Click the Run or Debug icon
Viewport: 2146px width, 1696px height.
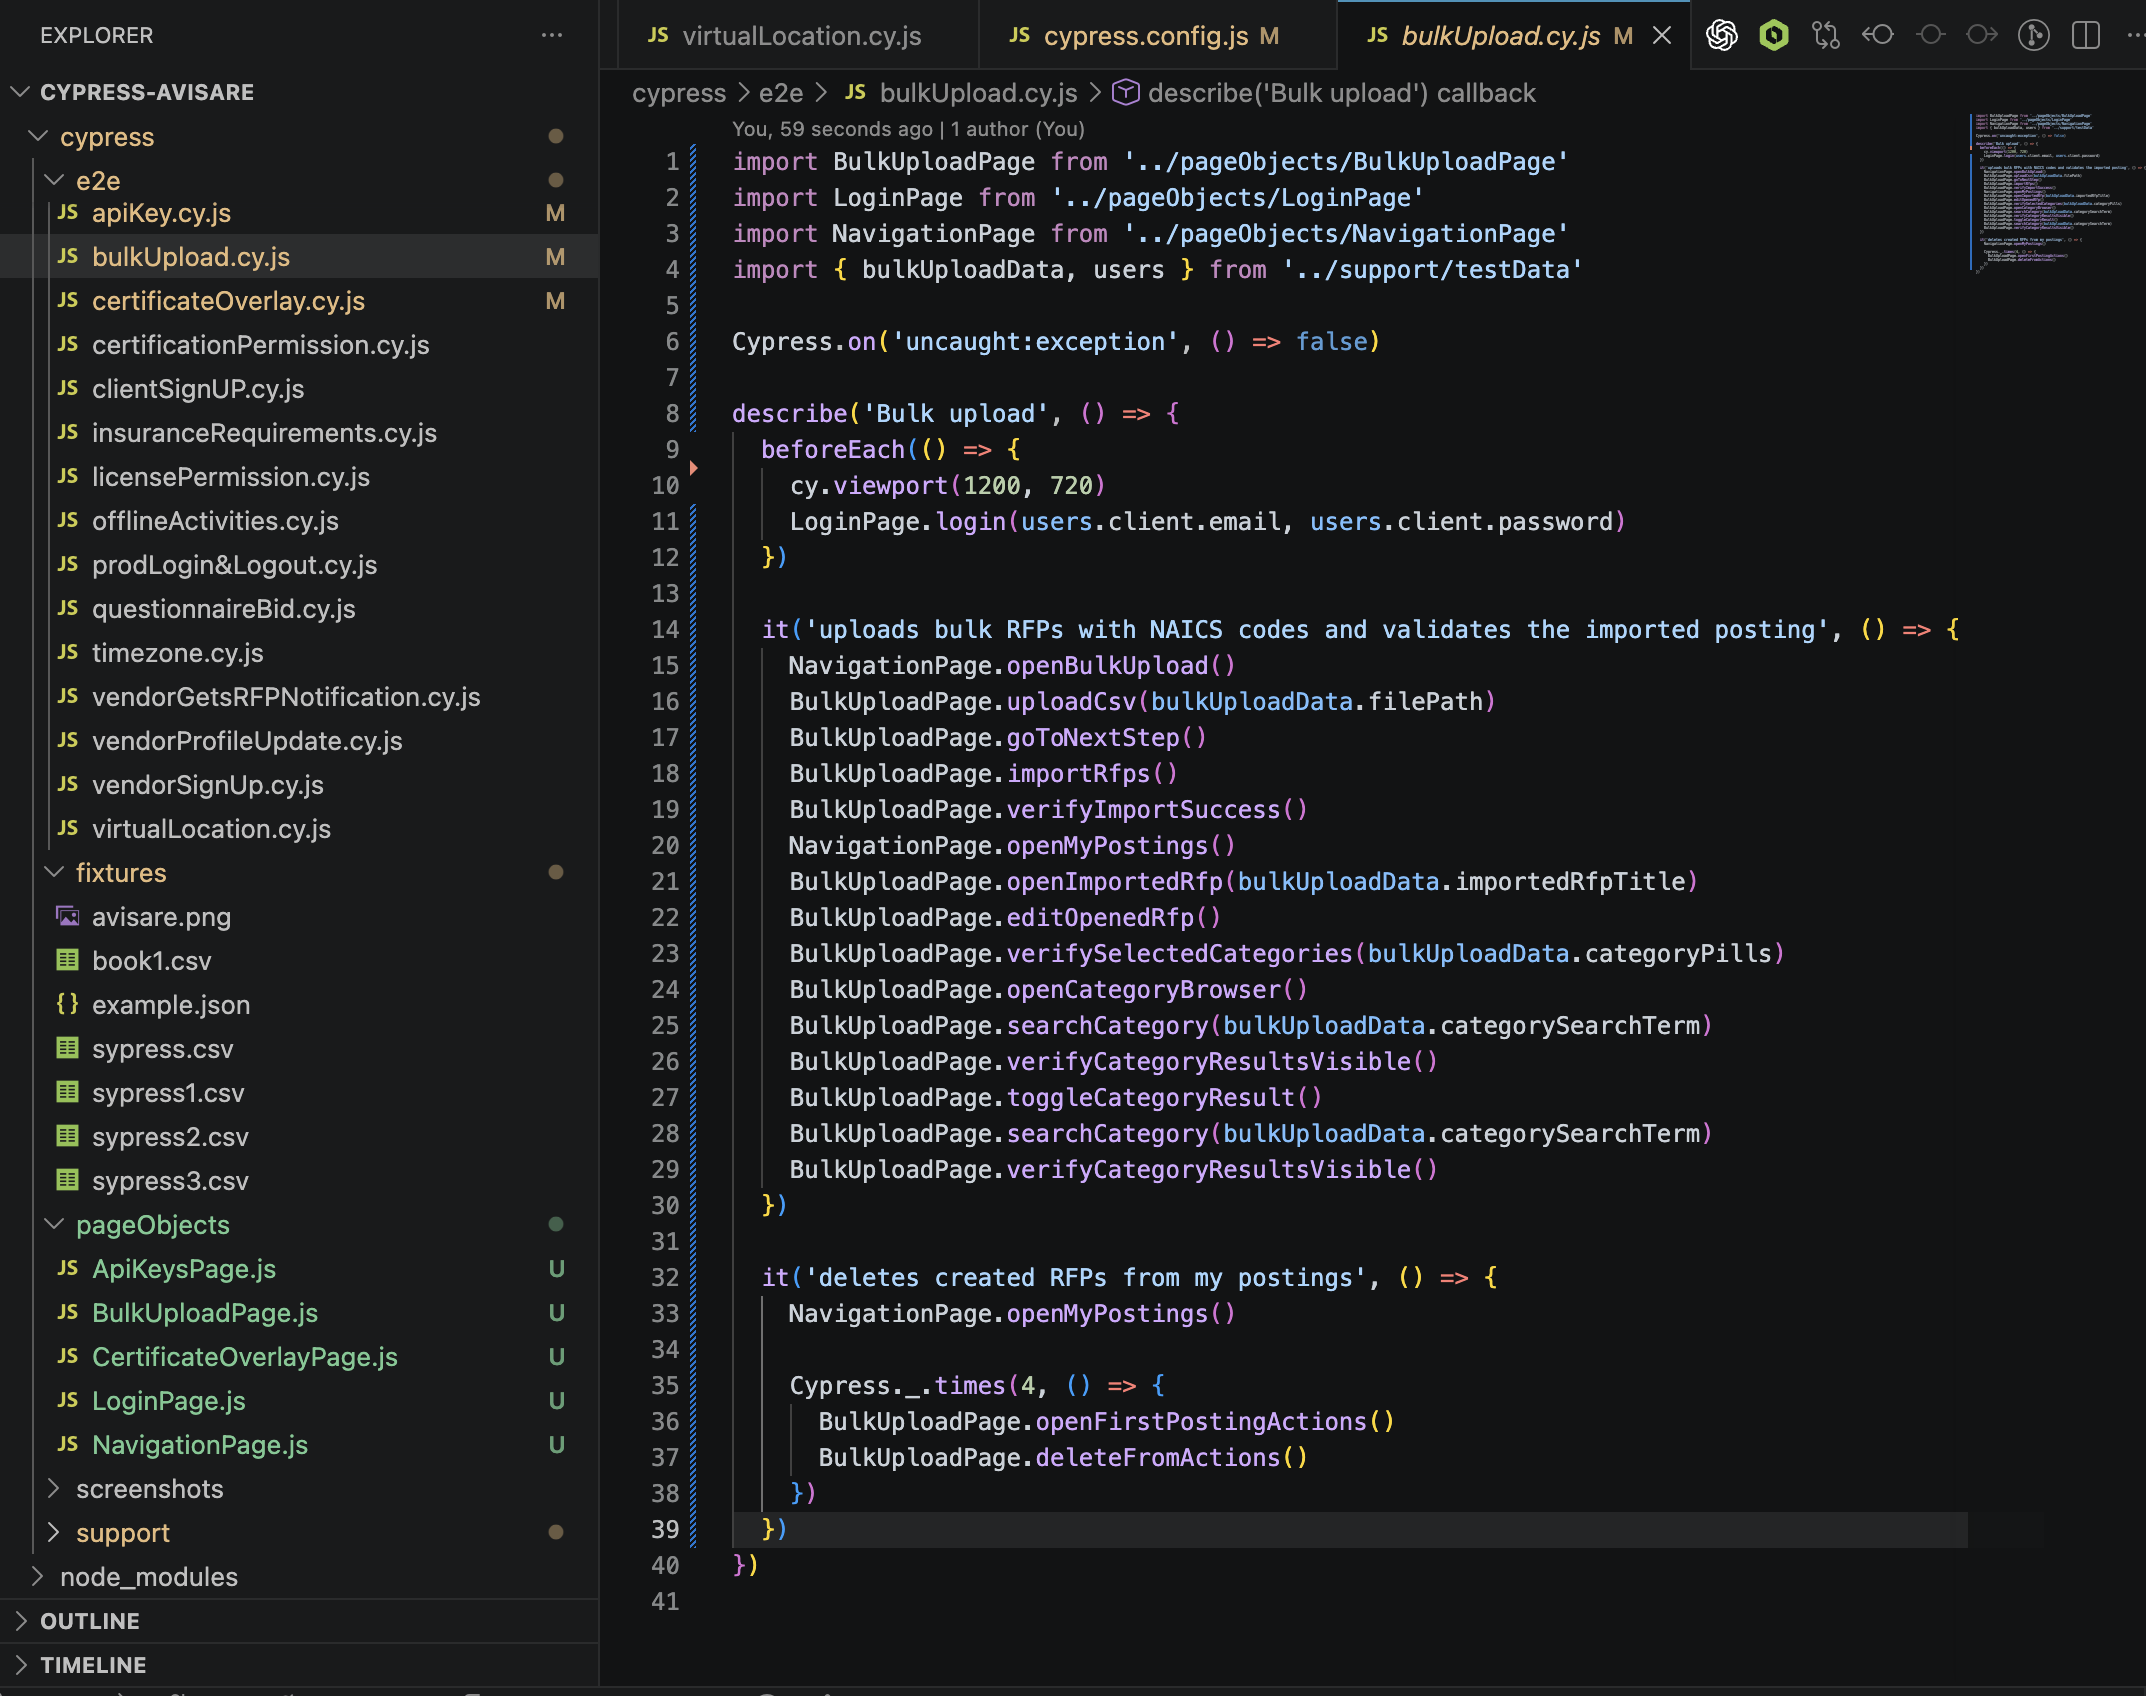tap(2035, 35)
